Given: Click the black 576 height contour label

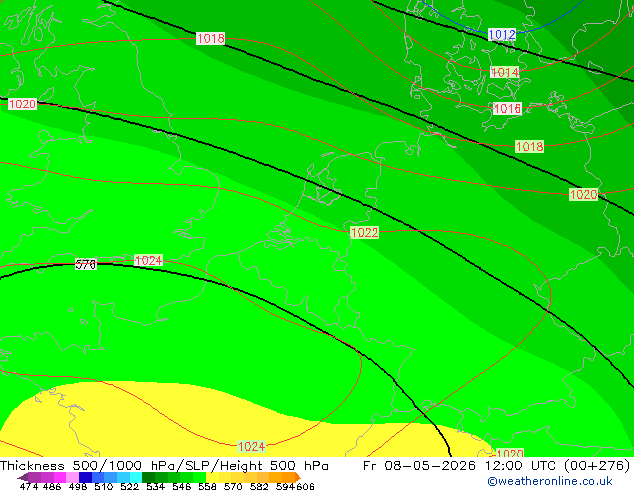Looking at the screenshot, I should [x=86, y=264].
